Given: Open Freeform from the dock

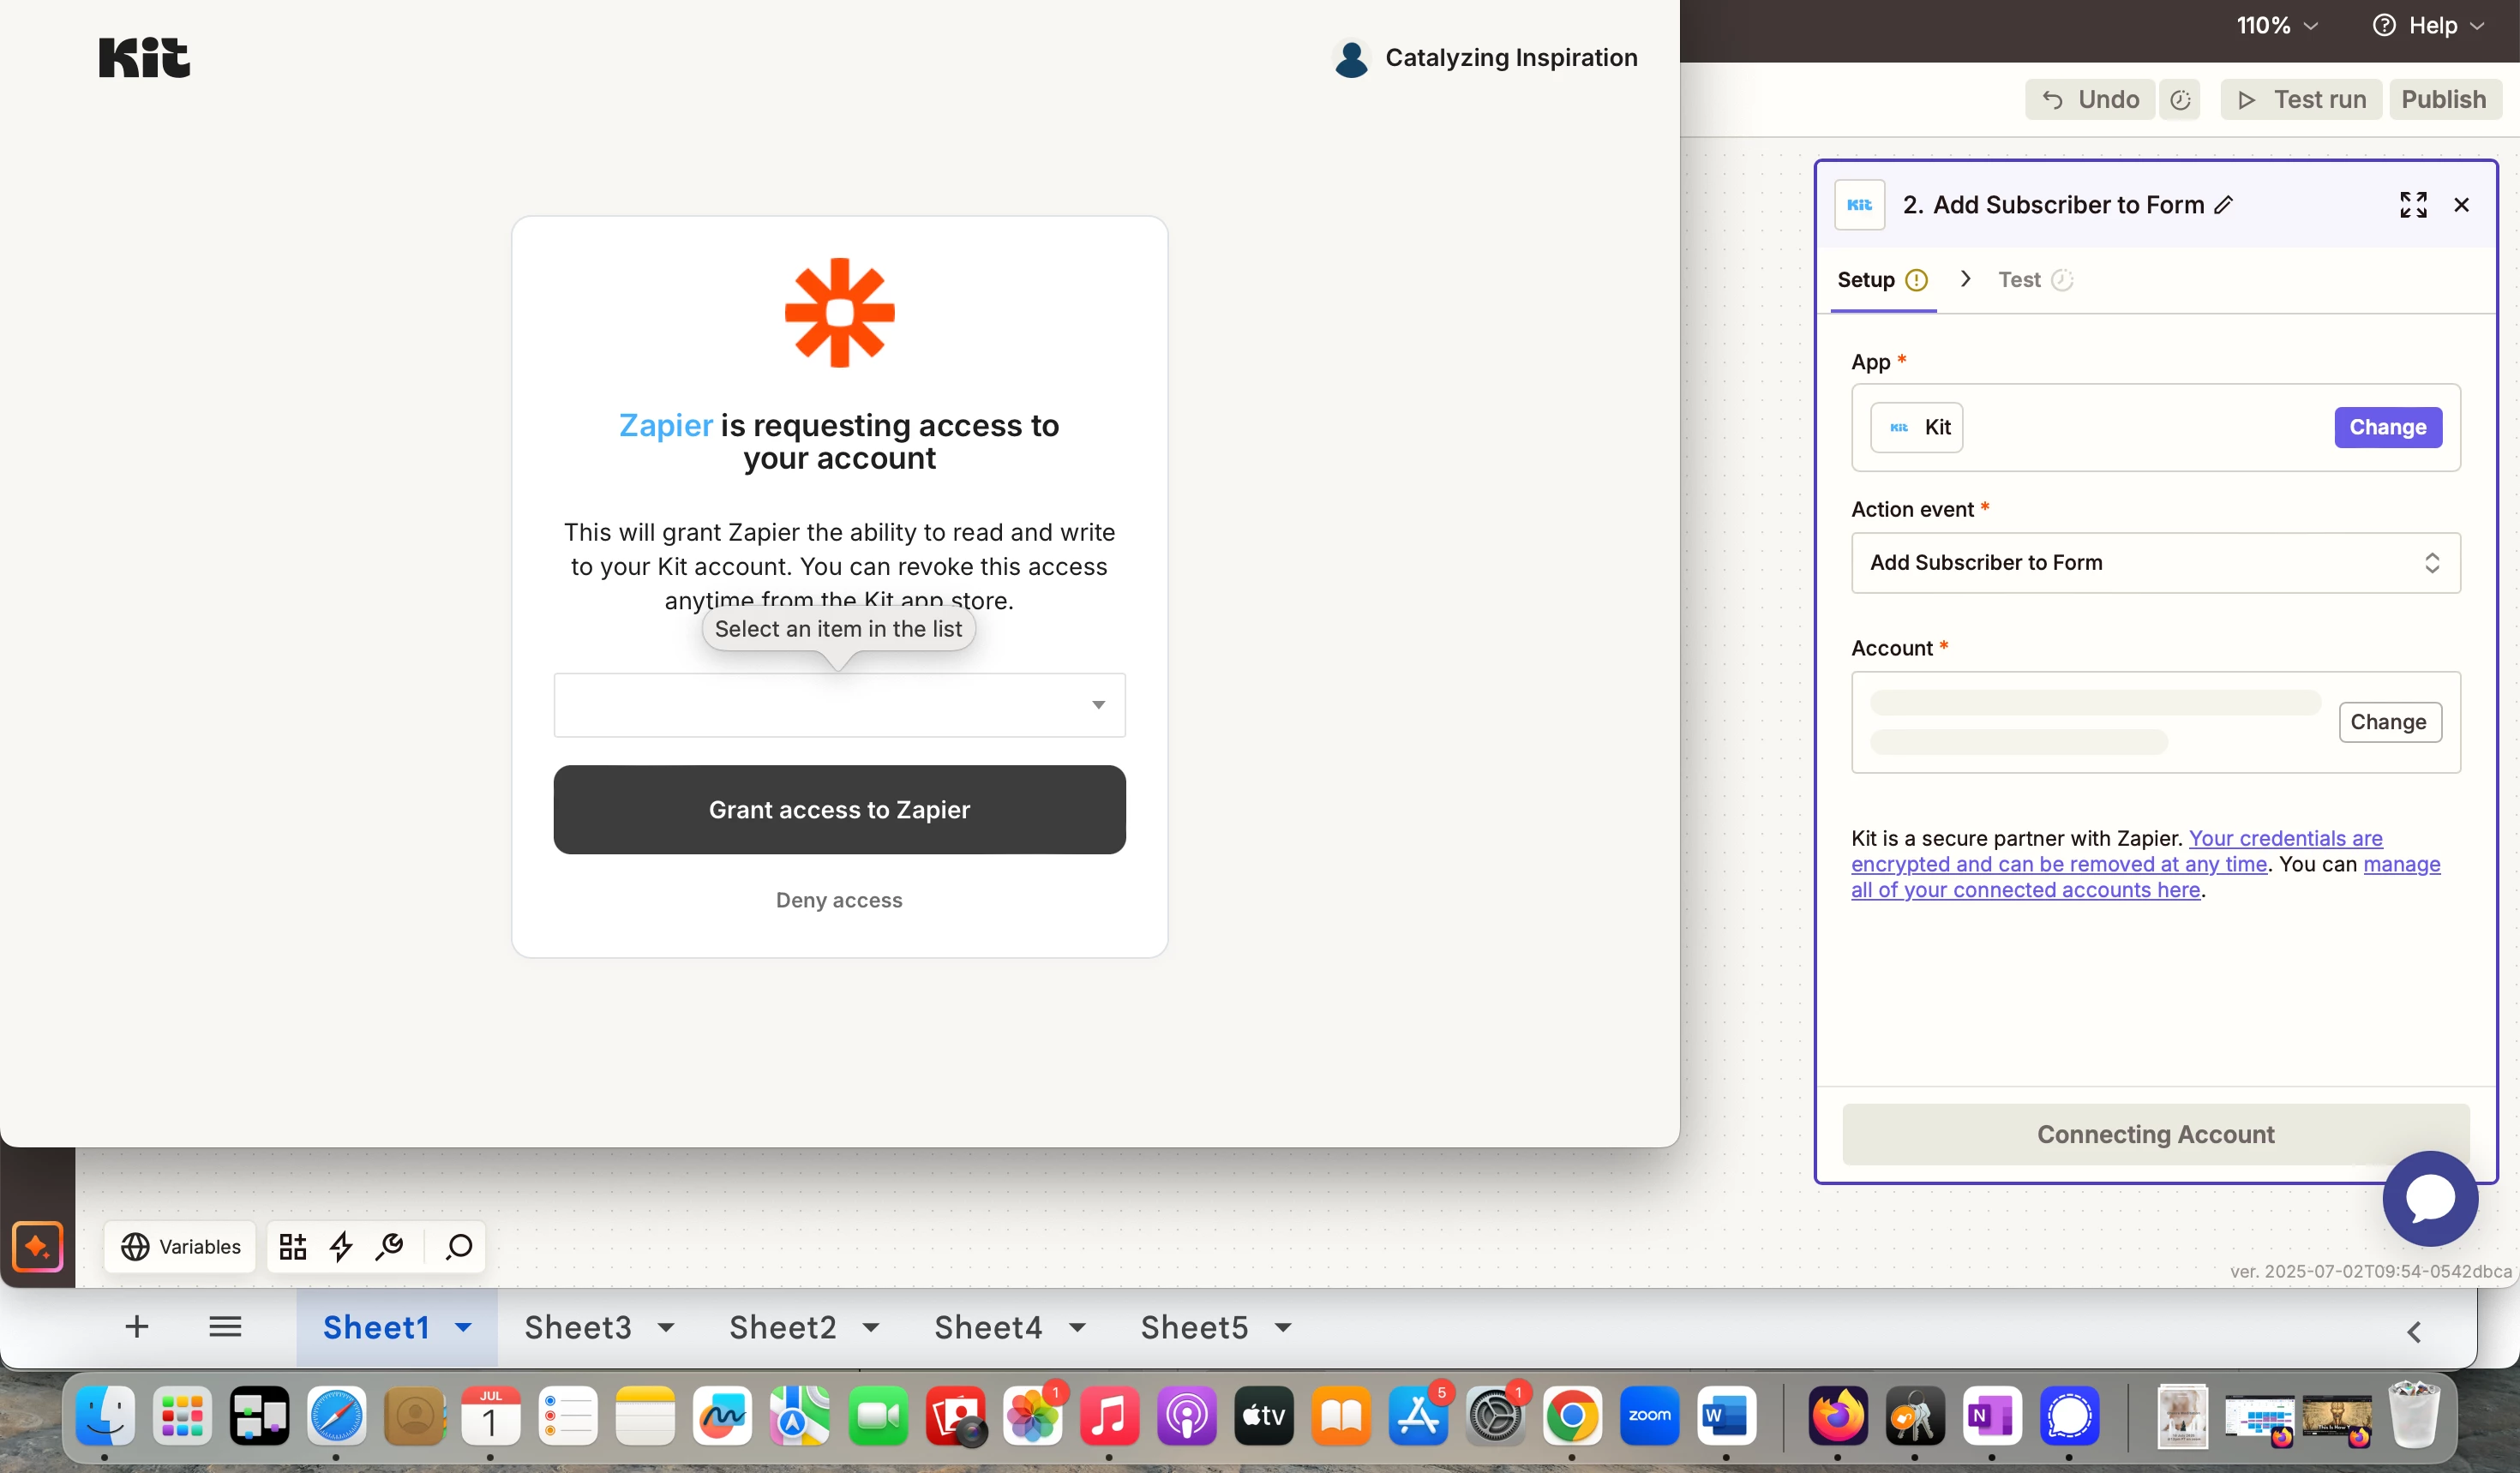Looking at the screenshot, I should click(x=722, y=1416).
